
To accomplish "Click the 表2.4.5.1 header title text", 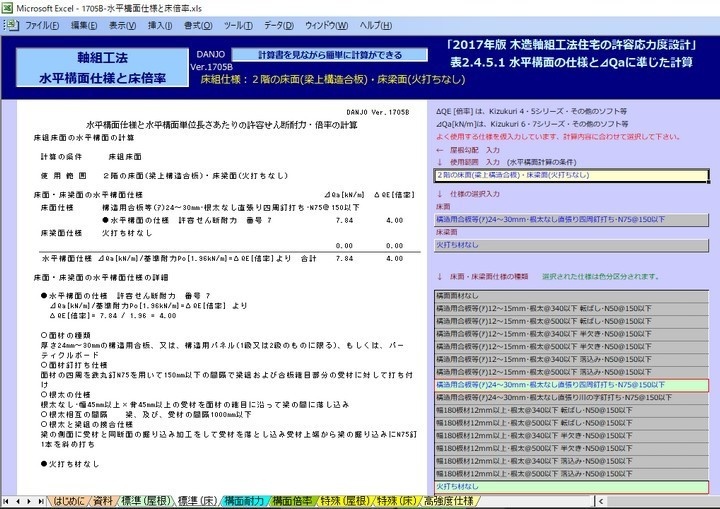I will [x=571, y=62].
